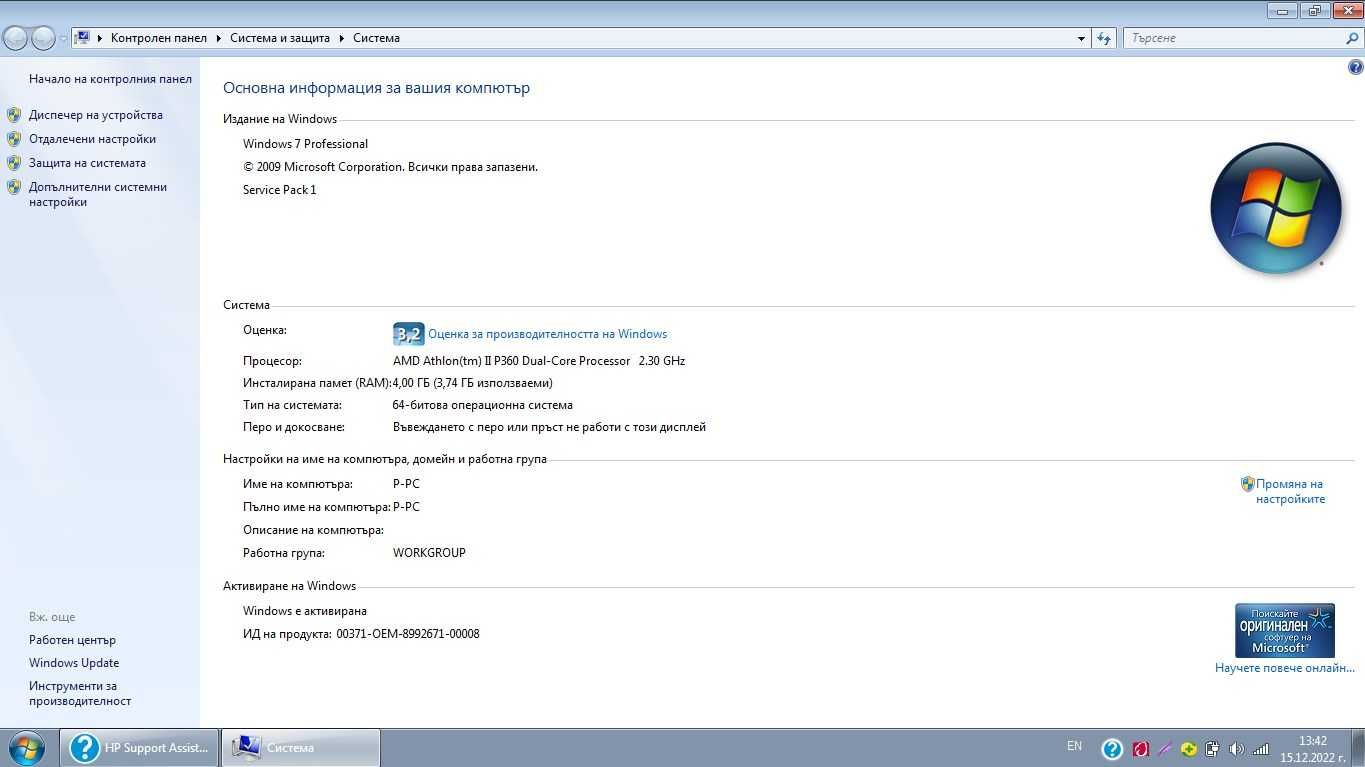Select the AMD Athlon processor text
The width and height of the screenshot is (1365, 767).
coord(539,361)
